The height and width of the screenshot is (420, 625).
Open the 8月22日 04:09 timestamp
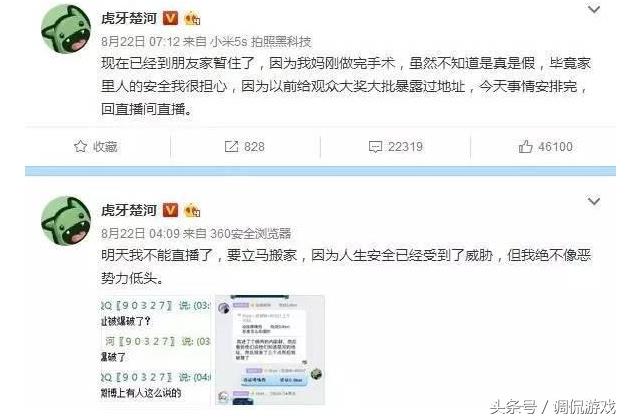point(140,234)
